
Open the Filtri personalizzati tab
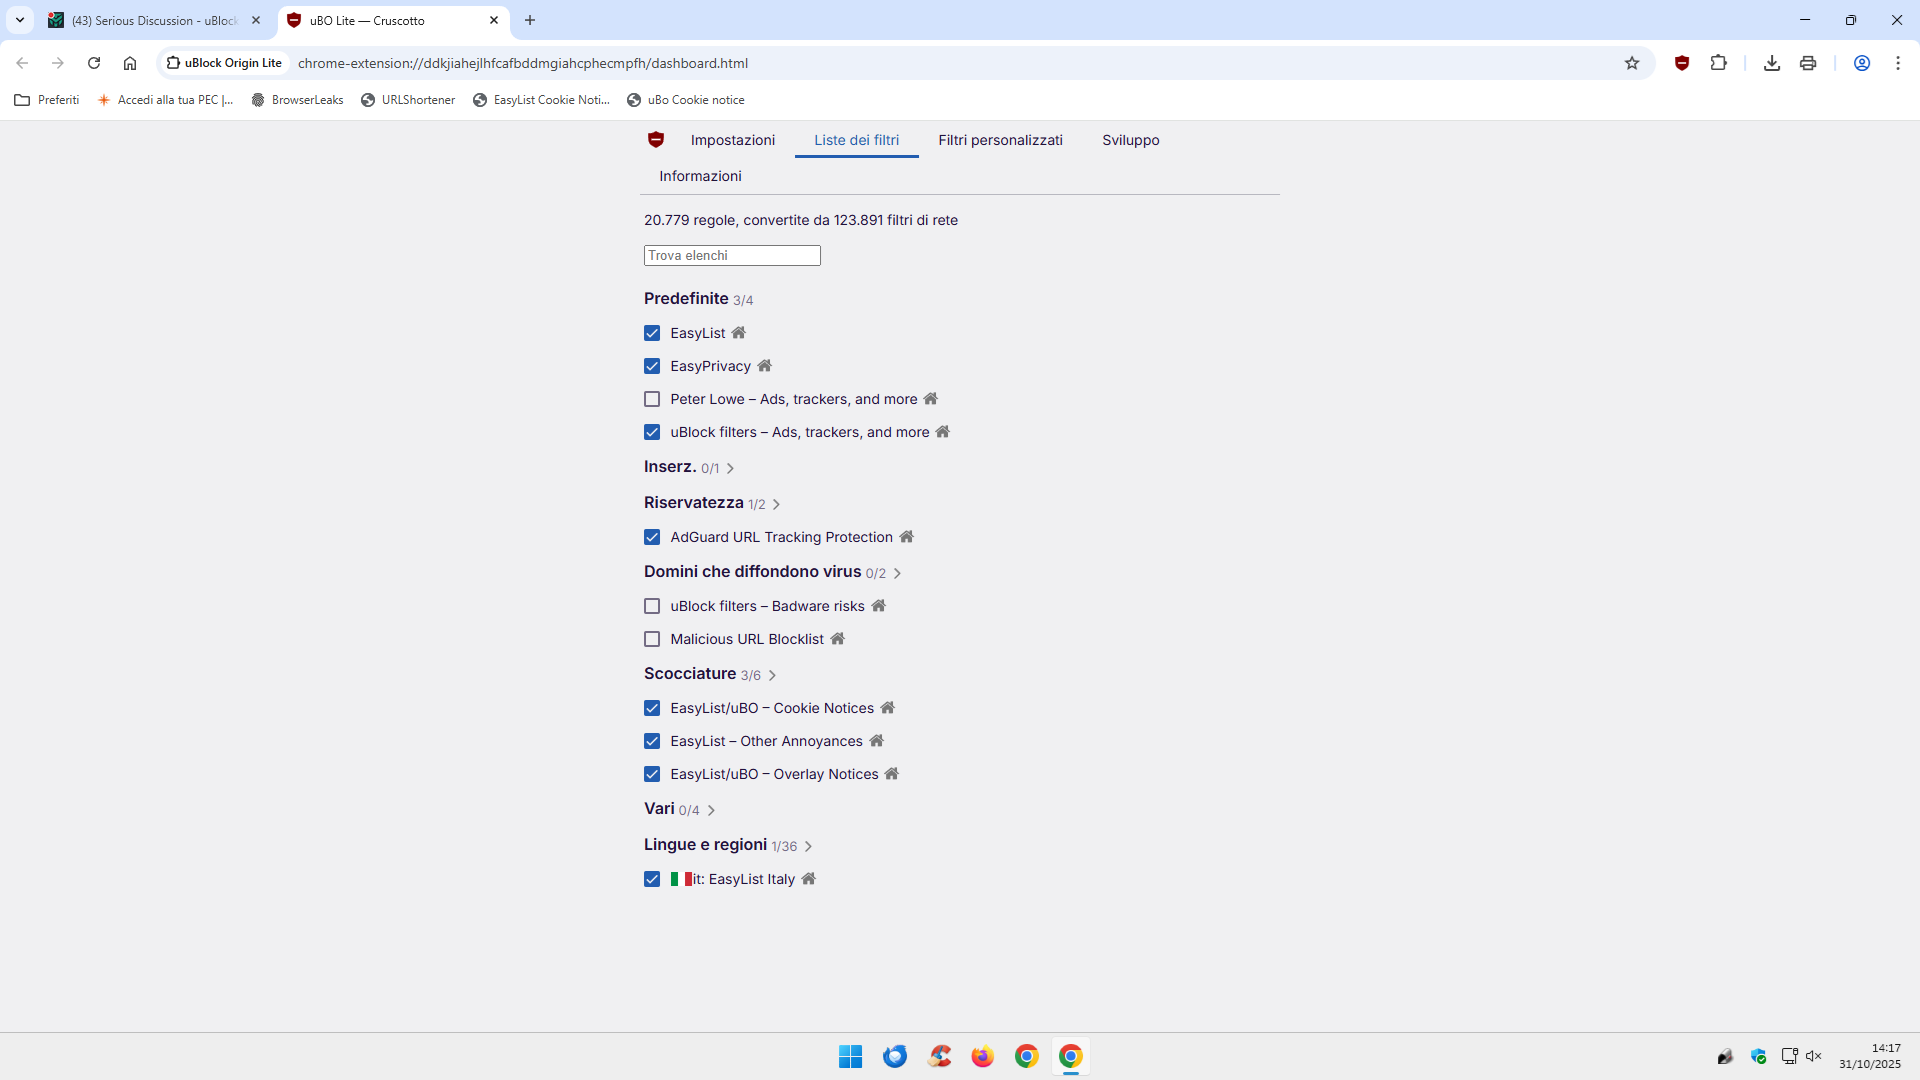[1000, 140]
